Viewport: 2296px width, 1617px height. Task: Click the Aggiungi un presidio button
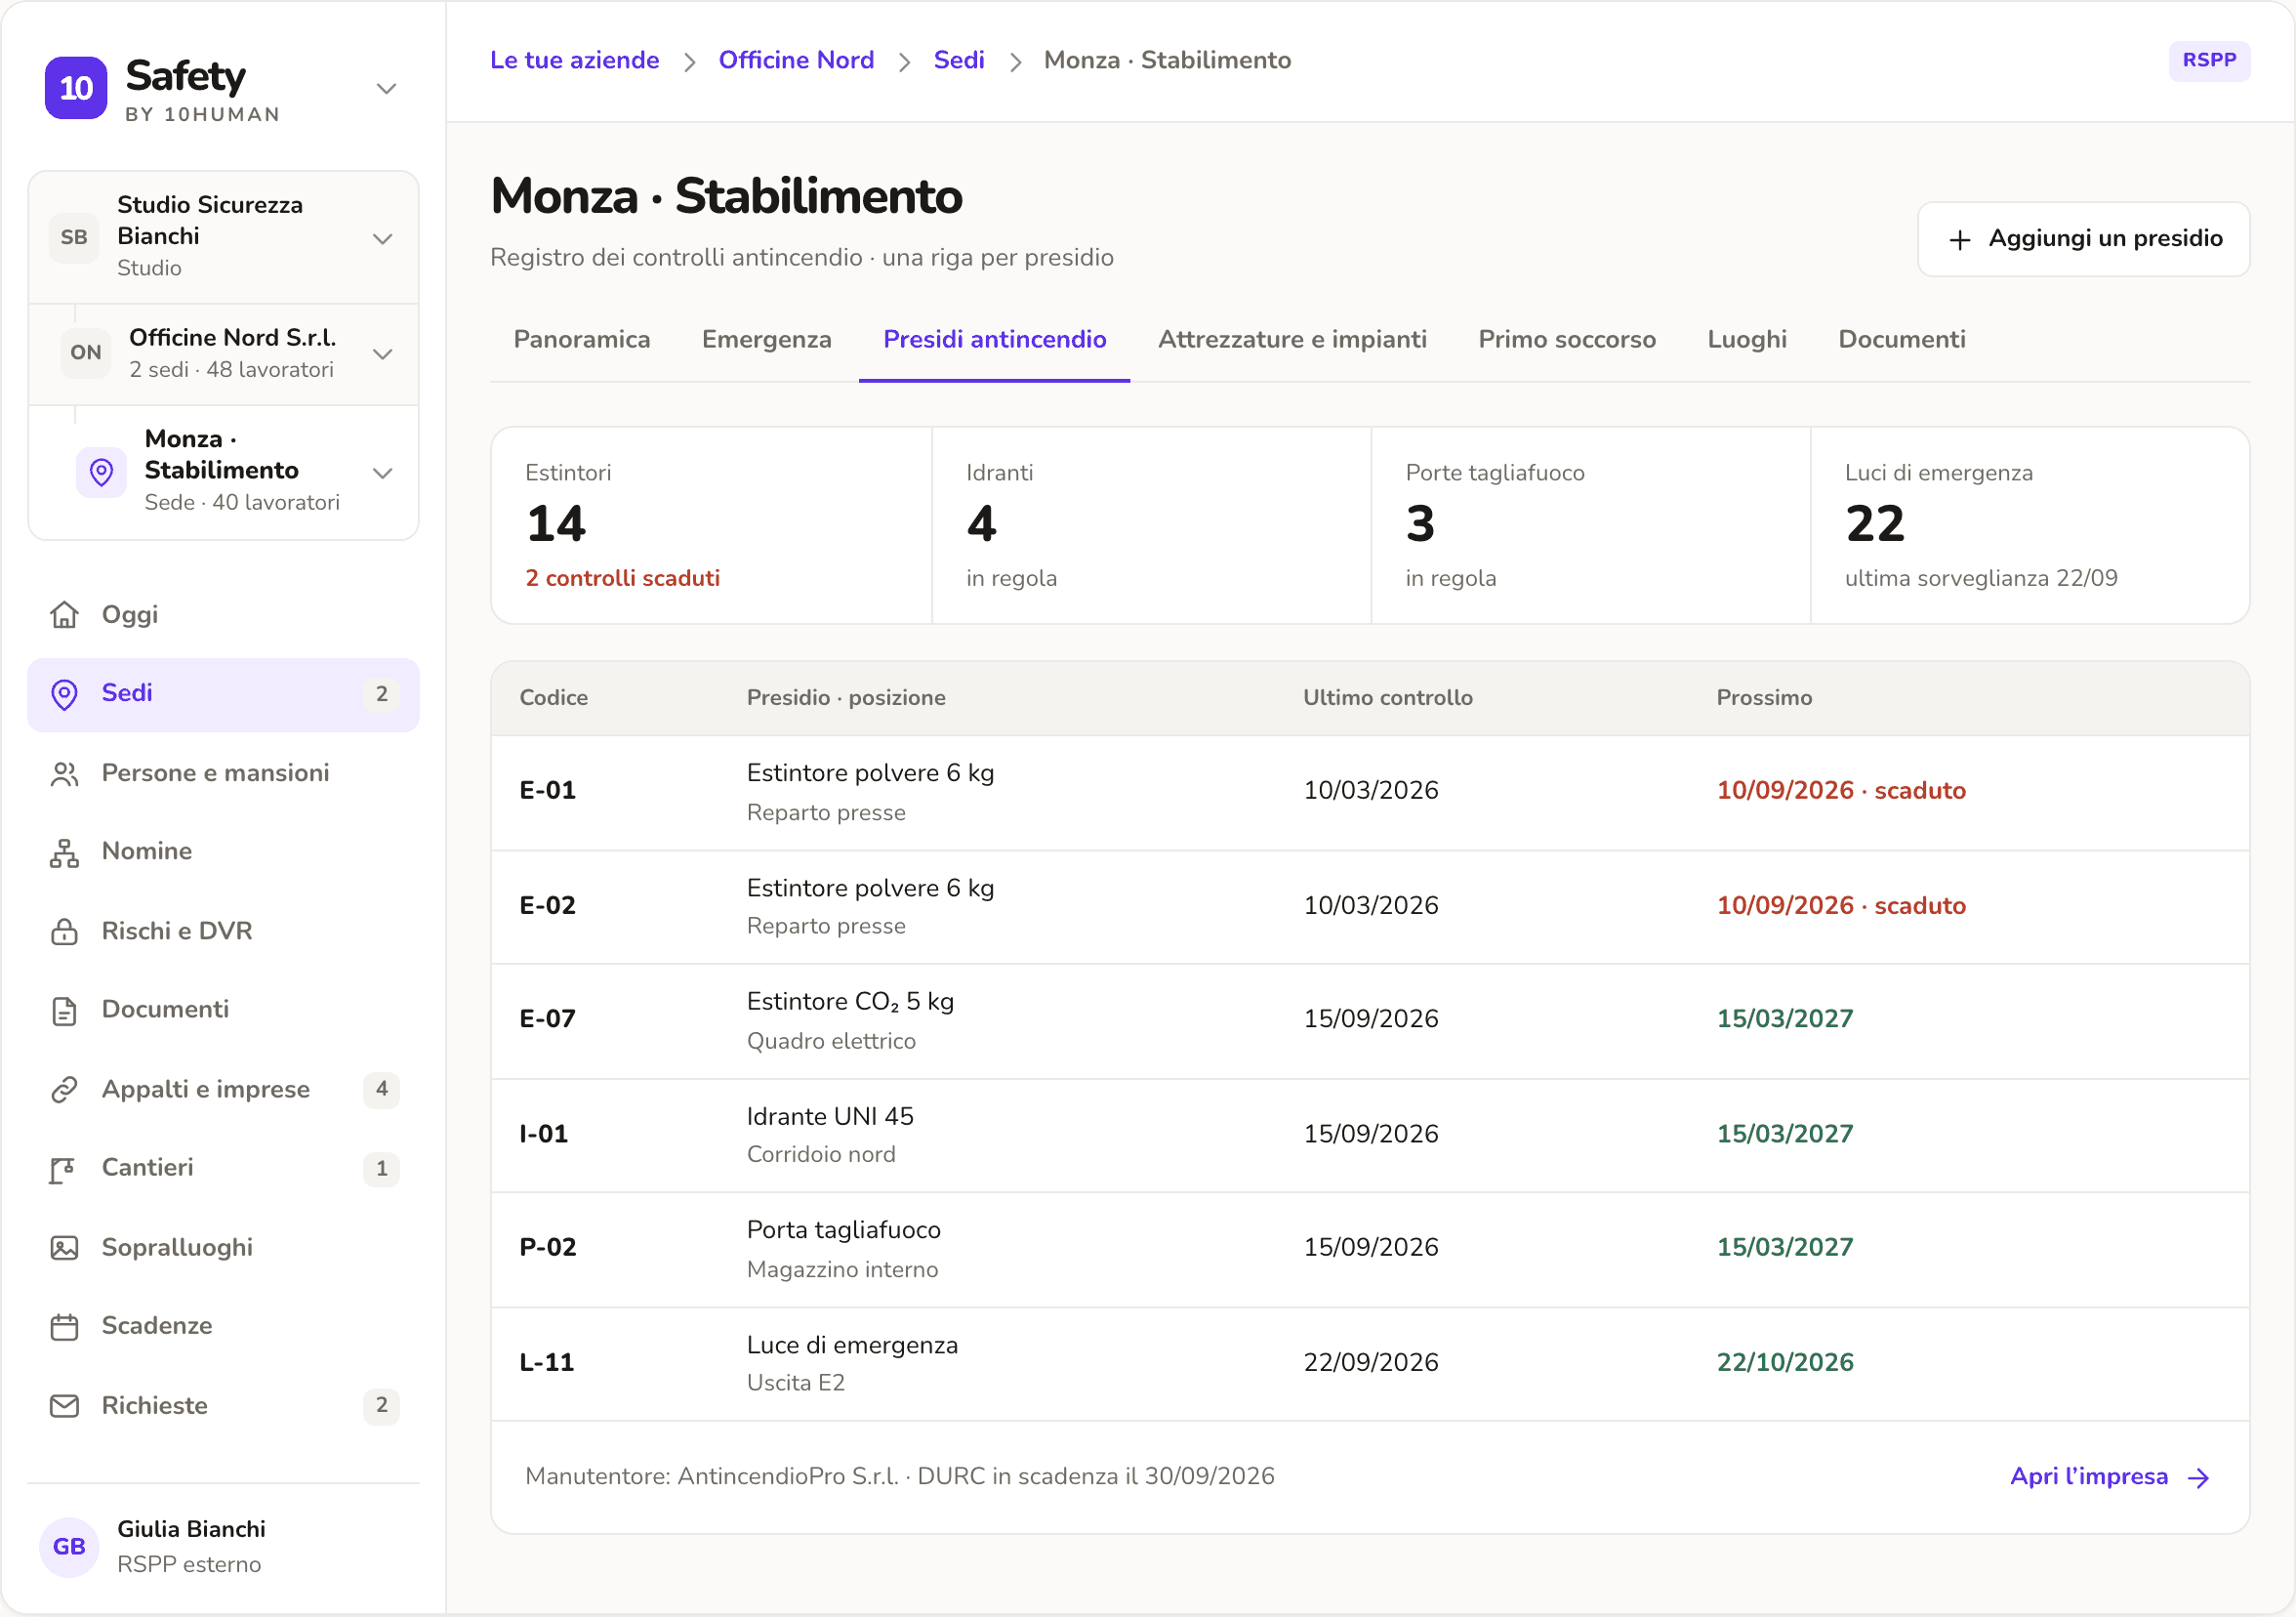(x=2084, y=239)
